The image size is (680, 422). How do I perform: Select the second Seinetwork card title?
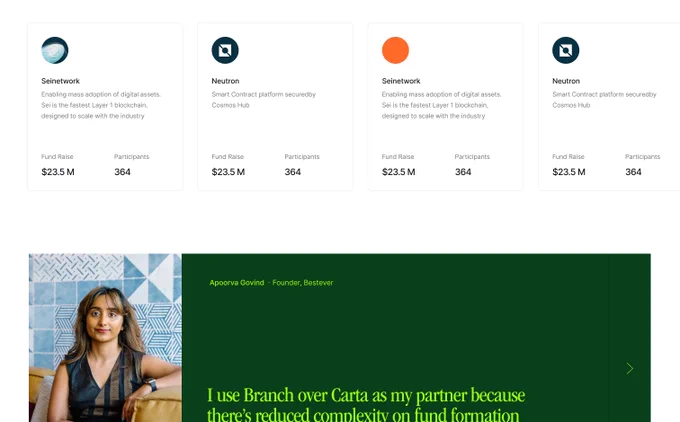click(401, 81)
